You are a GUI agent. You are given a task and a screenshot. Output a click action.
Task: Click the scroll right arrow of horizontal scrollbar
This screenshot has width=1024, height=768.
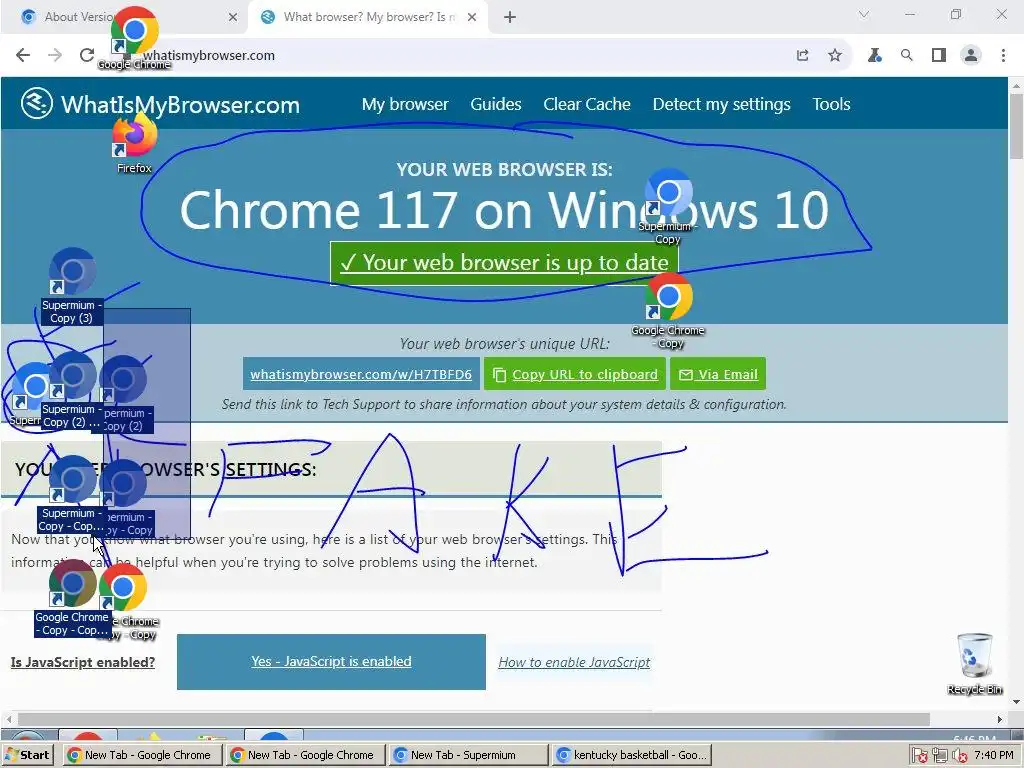click(1000, 719)
